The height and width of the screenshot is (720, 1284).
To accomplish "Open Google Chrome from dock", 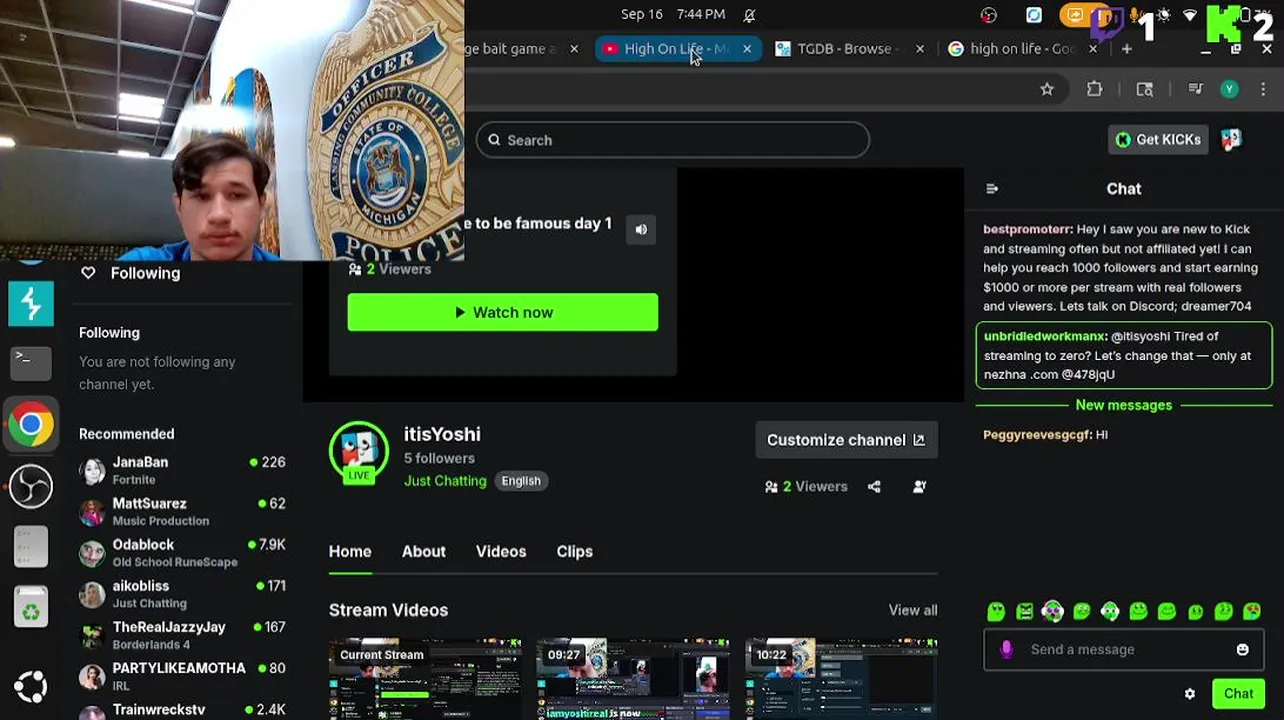I will 31,424.
